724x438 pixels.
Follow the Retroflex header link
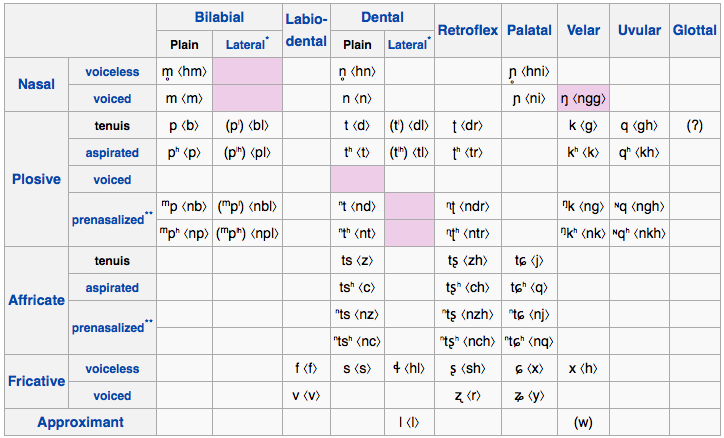point(468,30)
